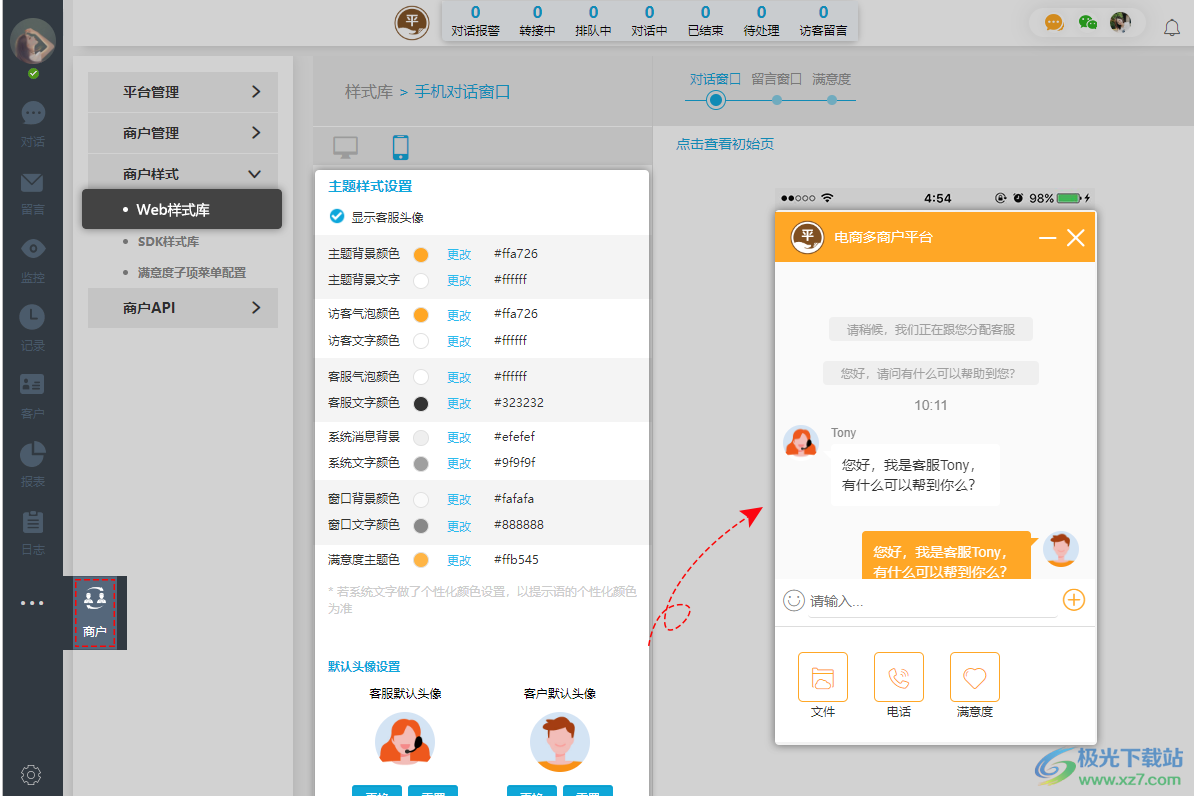Select the 留言 icon in the sidebar
Screen dimensions: 1194x796
click(x=33, y=188)
